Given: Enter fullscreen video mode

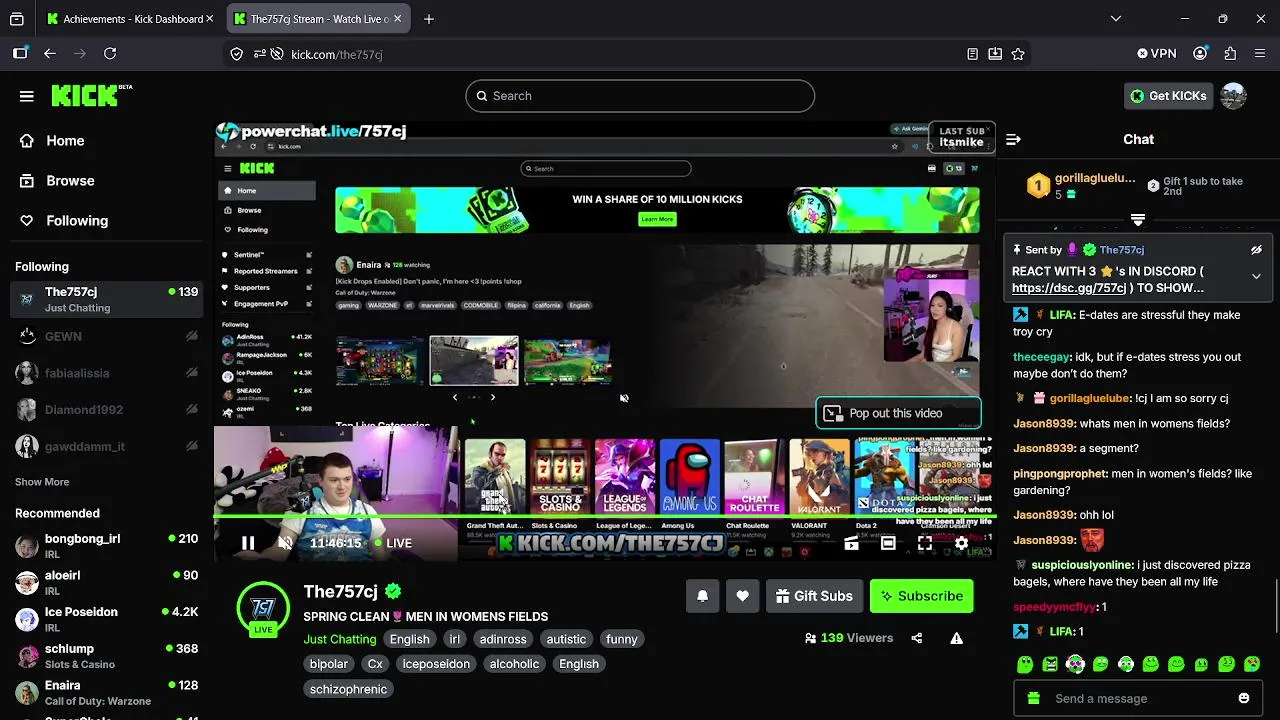Looking at the screenshot, I should [x=925, y=543].
